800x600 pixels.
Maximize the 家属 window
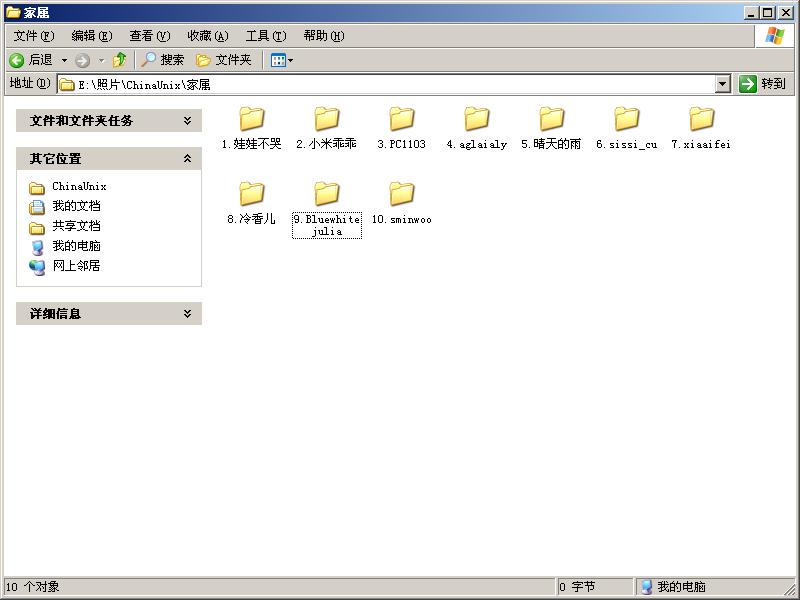[x=768, y=12]
